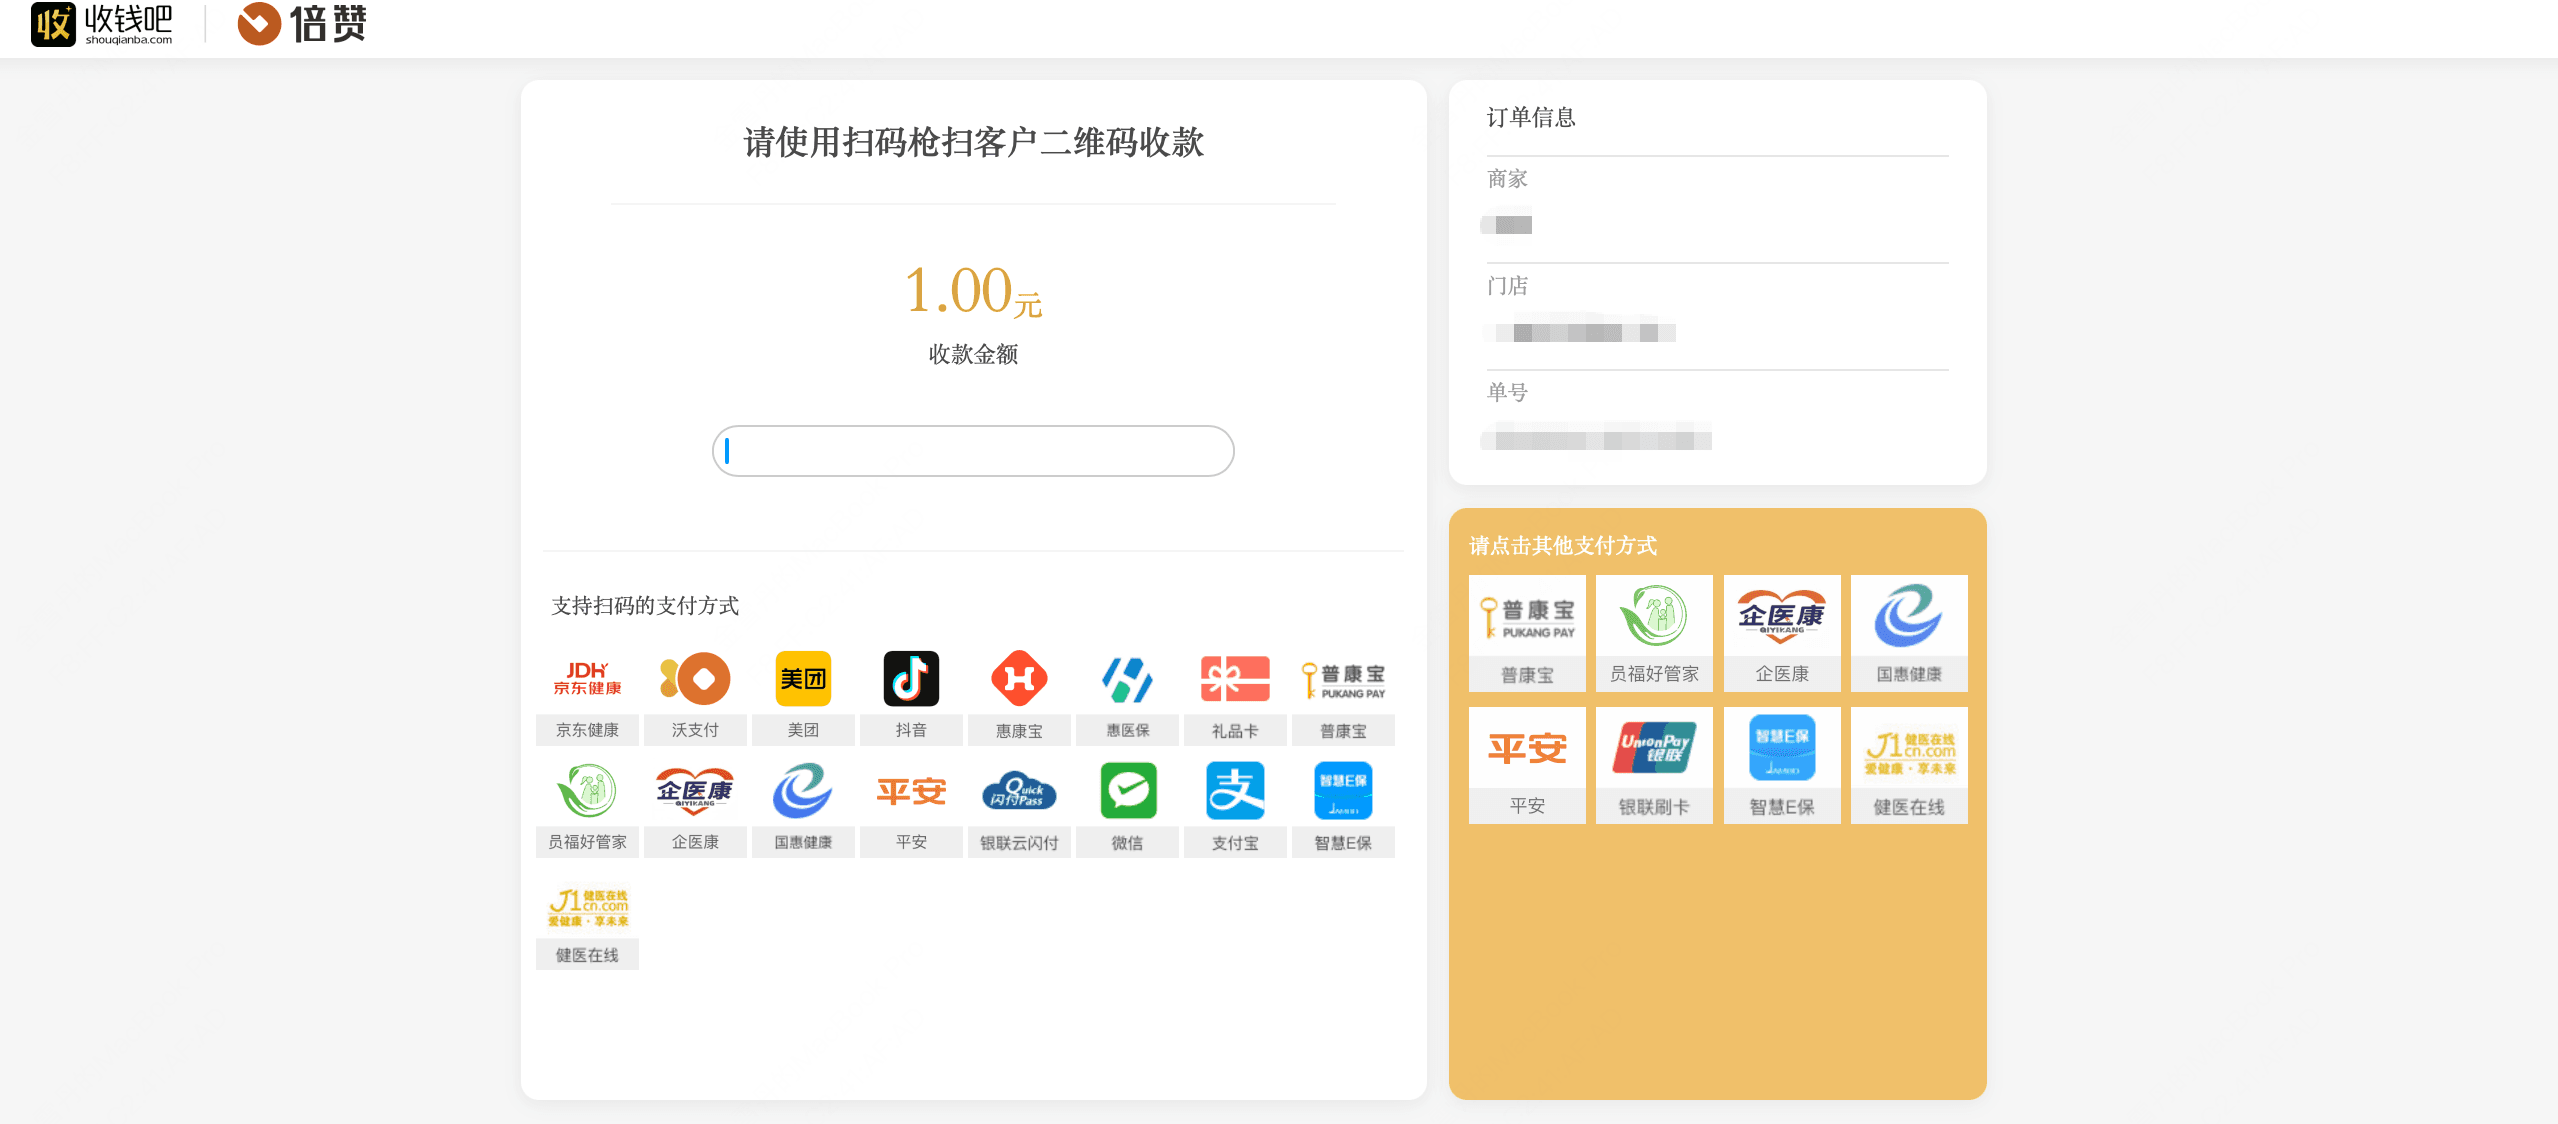Open the 倍赞 logo in header
Image resolution: width=2558 pixels, height=1124 pixels.
click(x=302, y=23)
